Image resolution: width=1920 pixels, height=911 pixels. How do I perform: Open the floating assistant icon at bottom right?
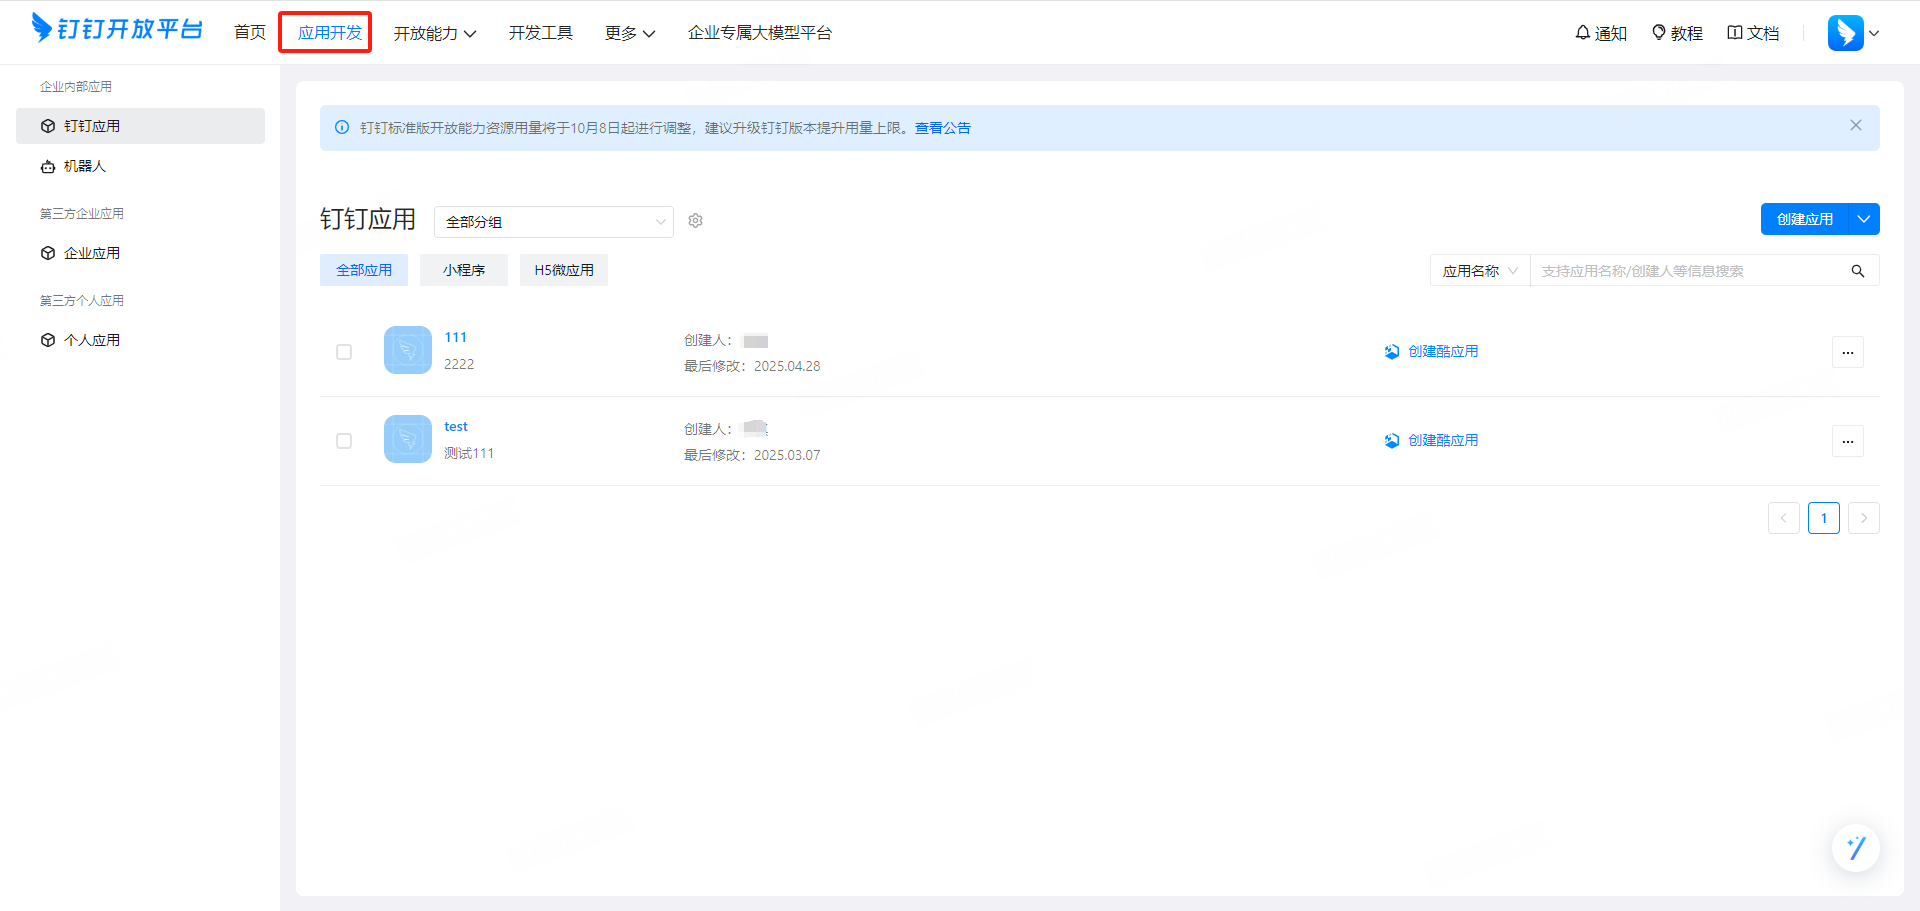[1856, 848]
